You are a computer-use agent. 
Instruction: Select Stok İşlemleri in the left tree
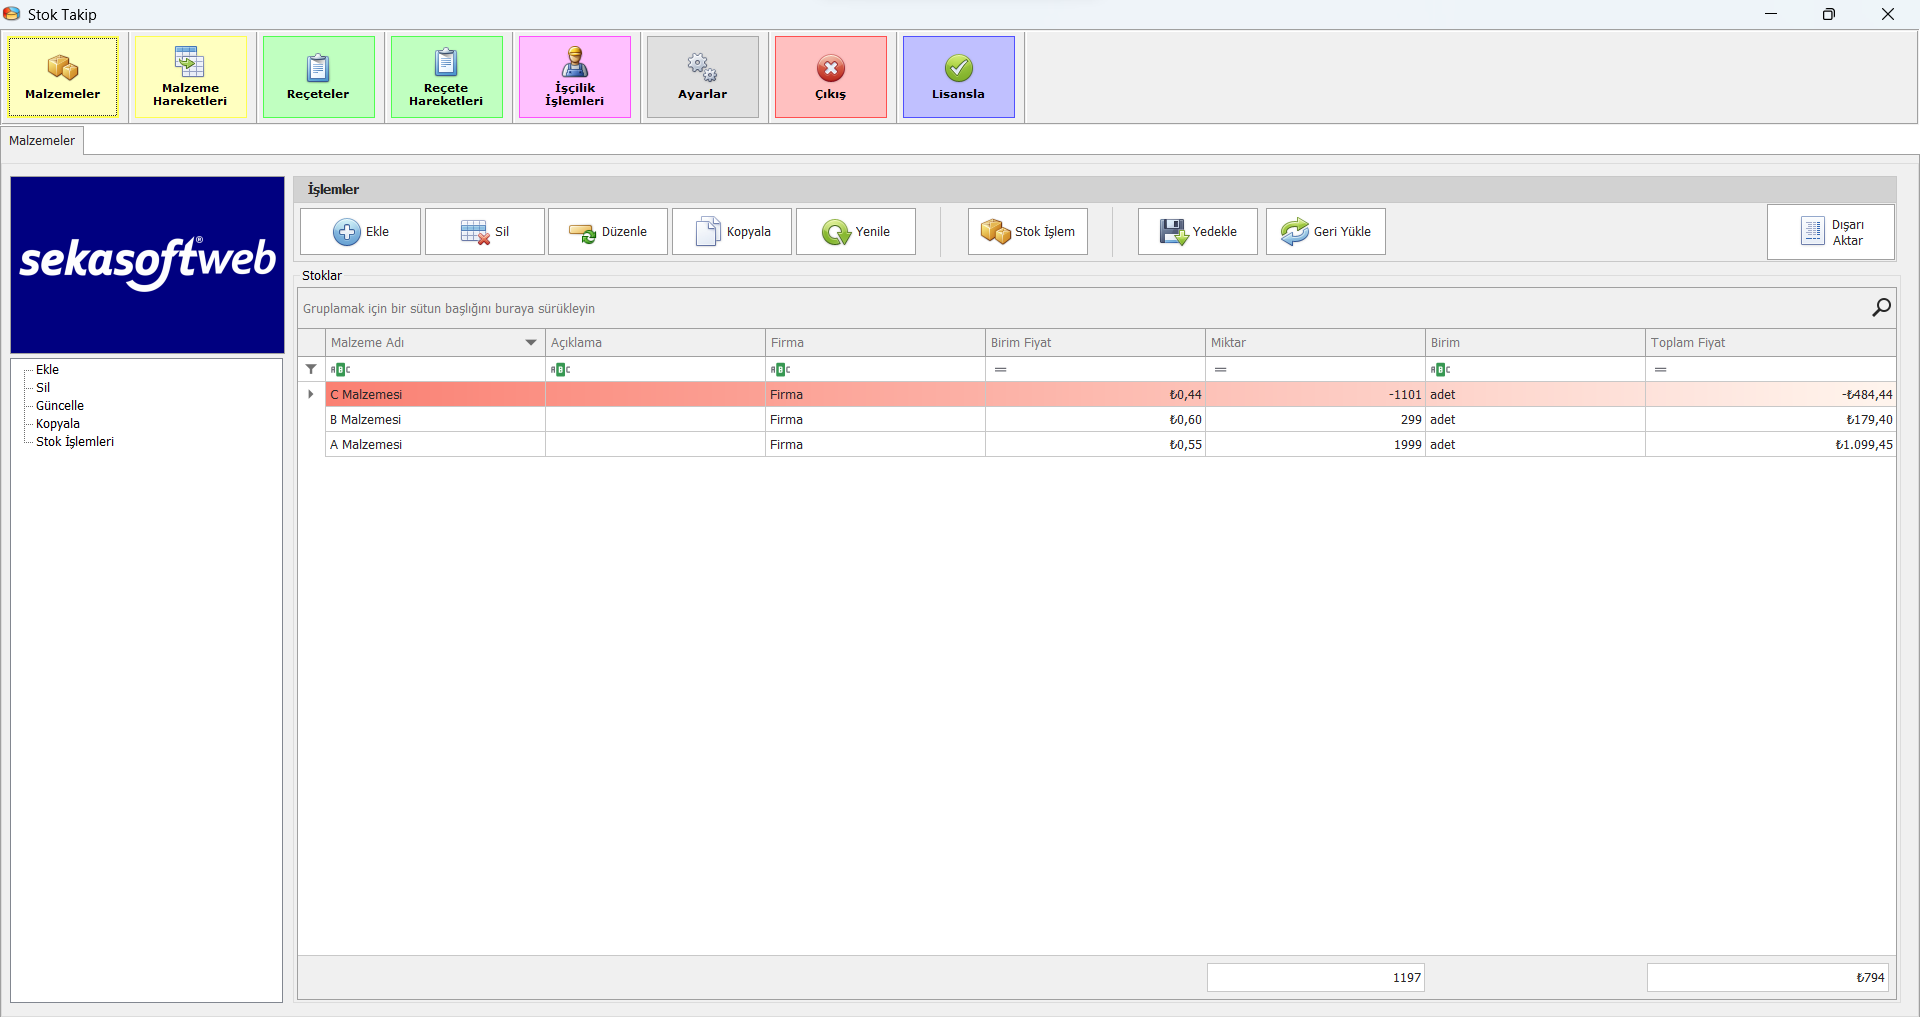click(x=75, y=442)
